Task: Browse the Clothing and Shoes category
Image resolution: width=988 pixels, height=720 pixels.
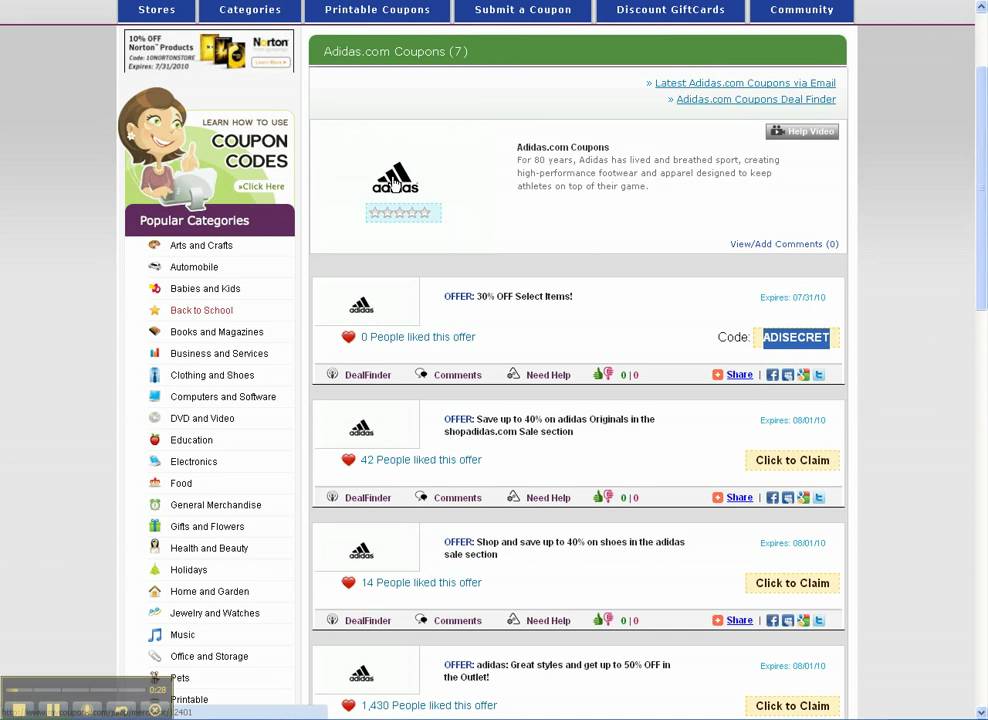Action: tap(212, 375)
